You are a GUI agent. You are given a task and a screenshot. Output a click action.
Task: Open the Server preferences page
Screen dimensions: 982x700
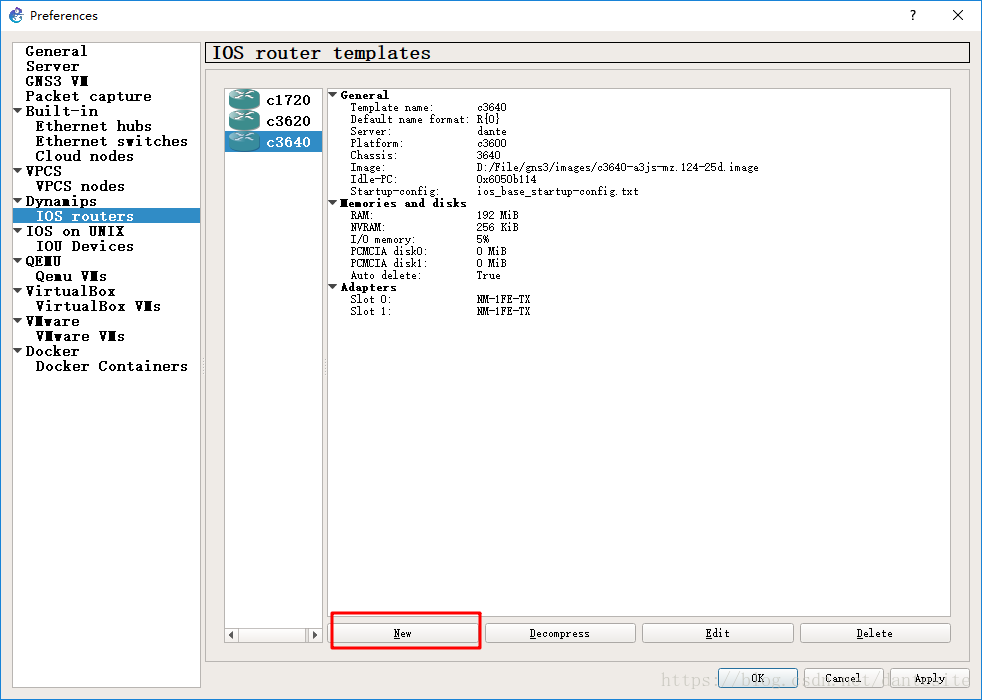[x=53, y=66]
